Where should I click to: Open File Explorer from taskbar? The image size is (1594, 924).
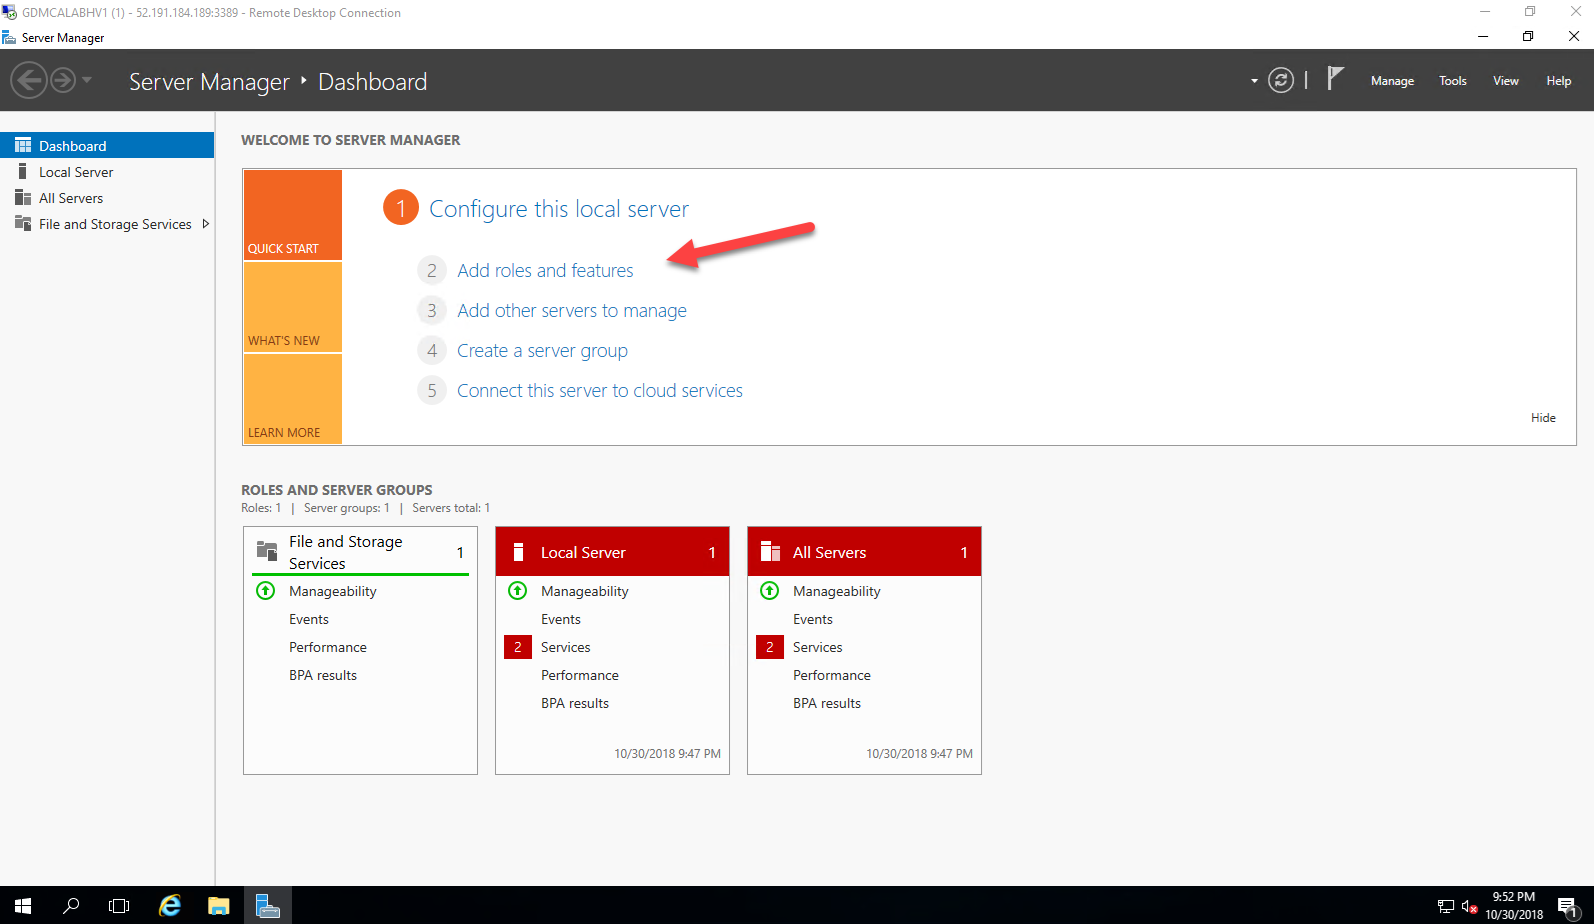pyautogui.click(x=219, y=905)
